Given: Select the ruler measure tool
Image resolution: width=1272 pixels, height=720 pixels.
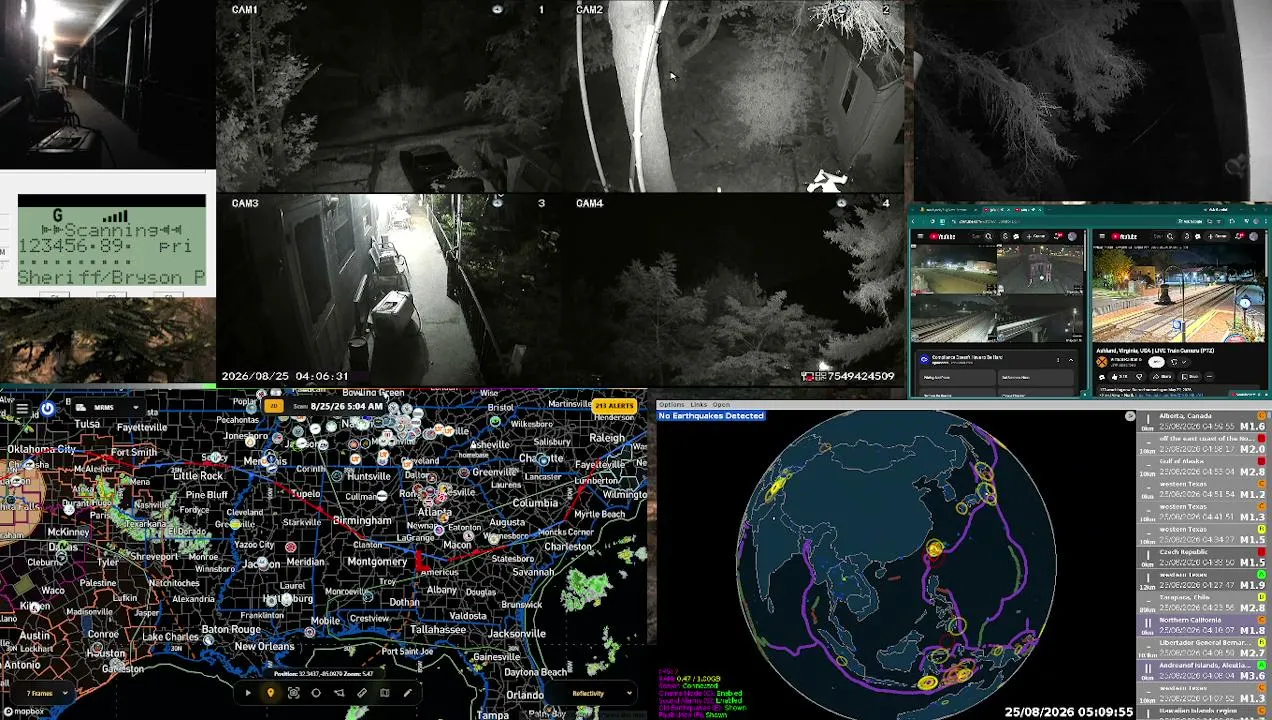Looking at the screenshot, I should [362, 692].
